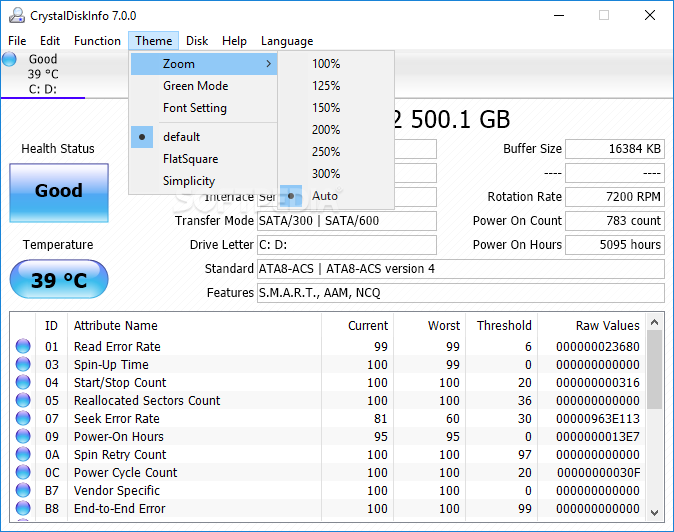Select the Seek Error Rate row text

click(x=117, y=419)
